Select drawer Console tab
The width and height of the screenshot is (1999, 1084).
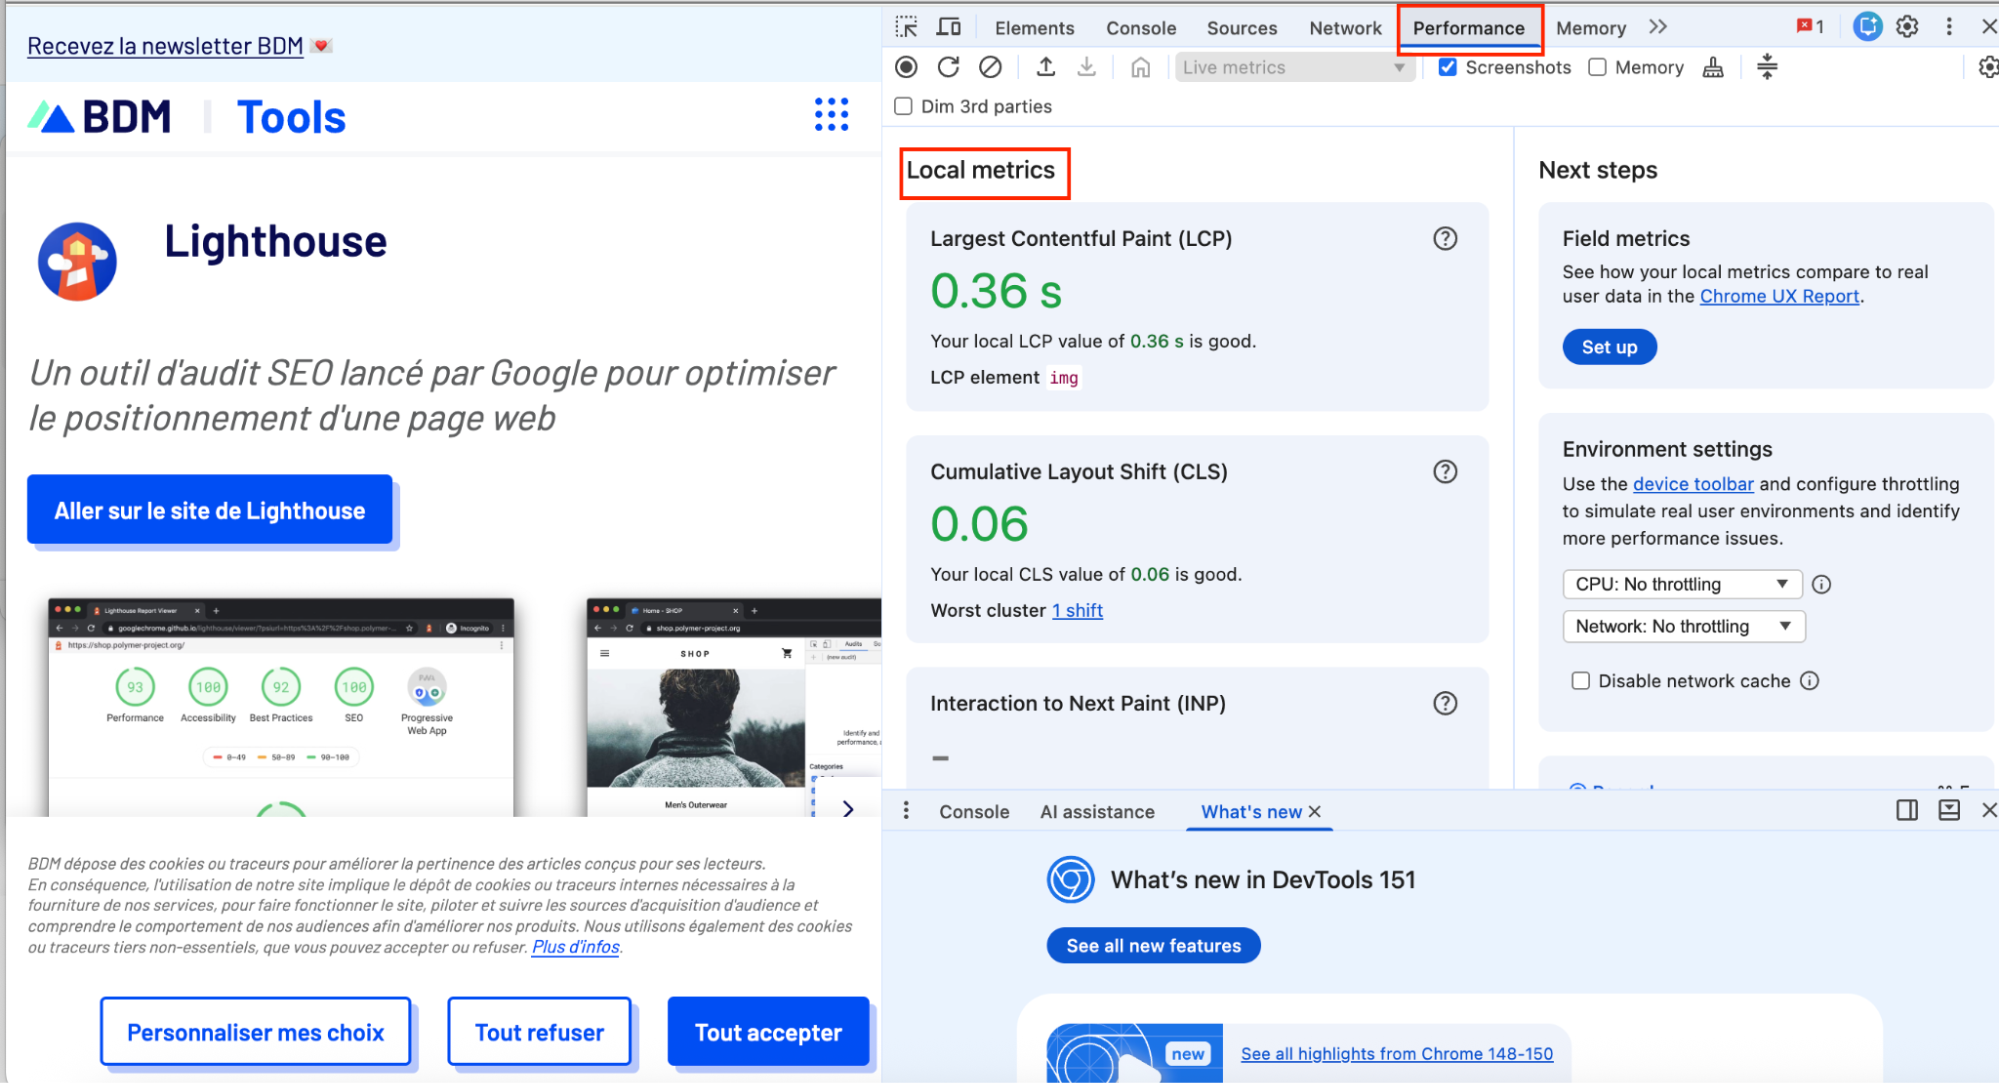(974, 812)
